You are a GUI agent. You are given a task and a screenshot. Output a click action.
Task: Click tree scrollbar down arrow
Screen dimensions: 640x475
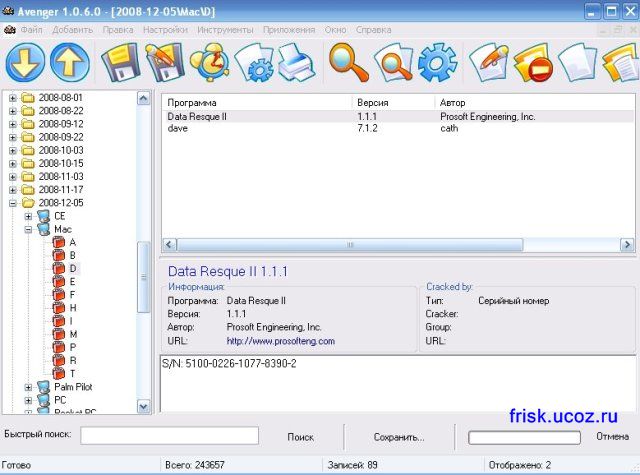tap(143, 406)
